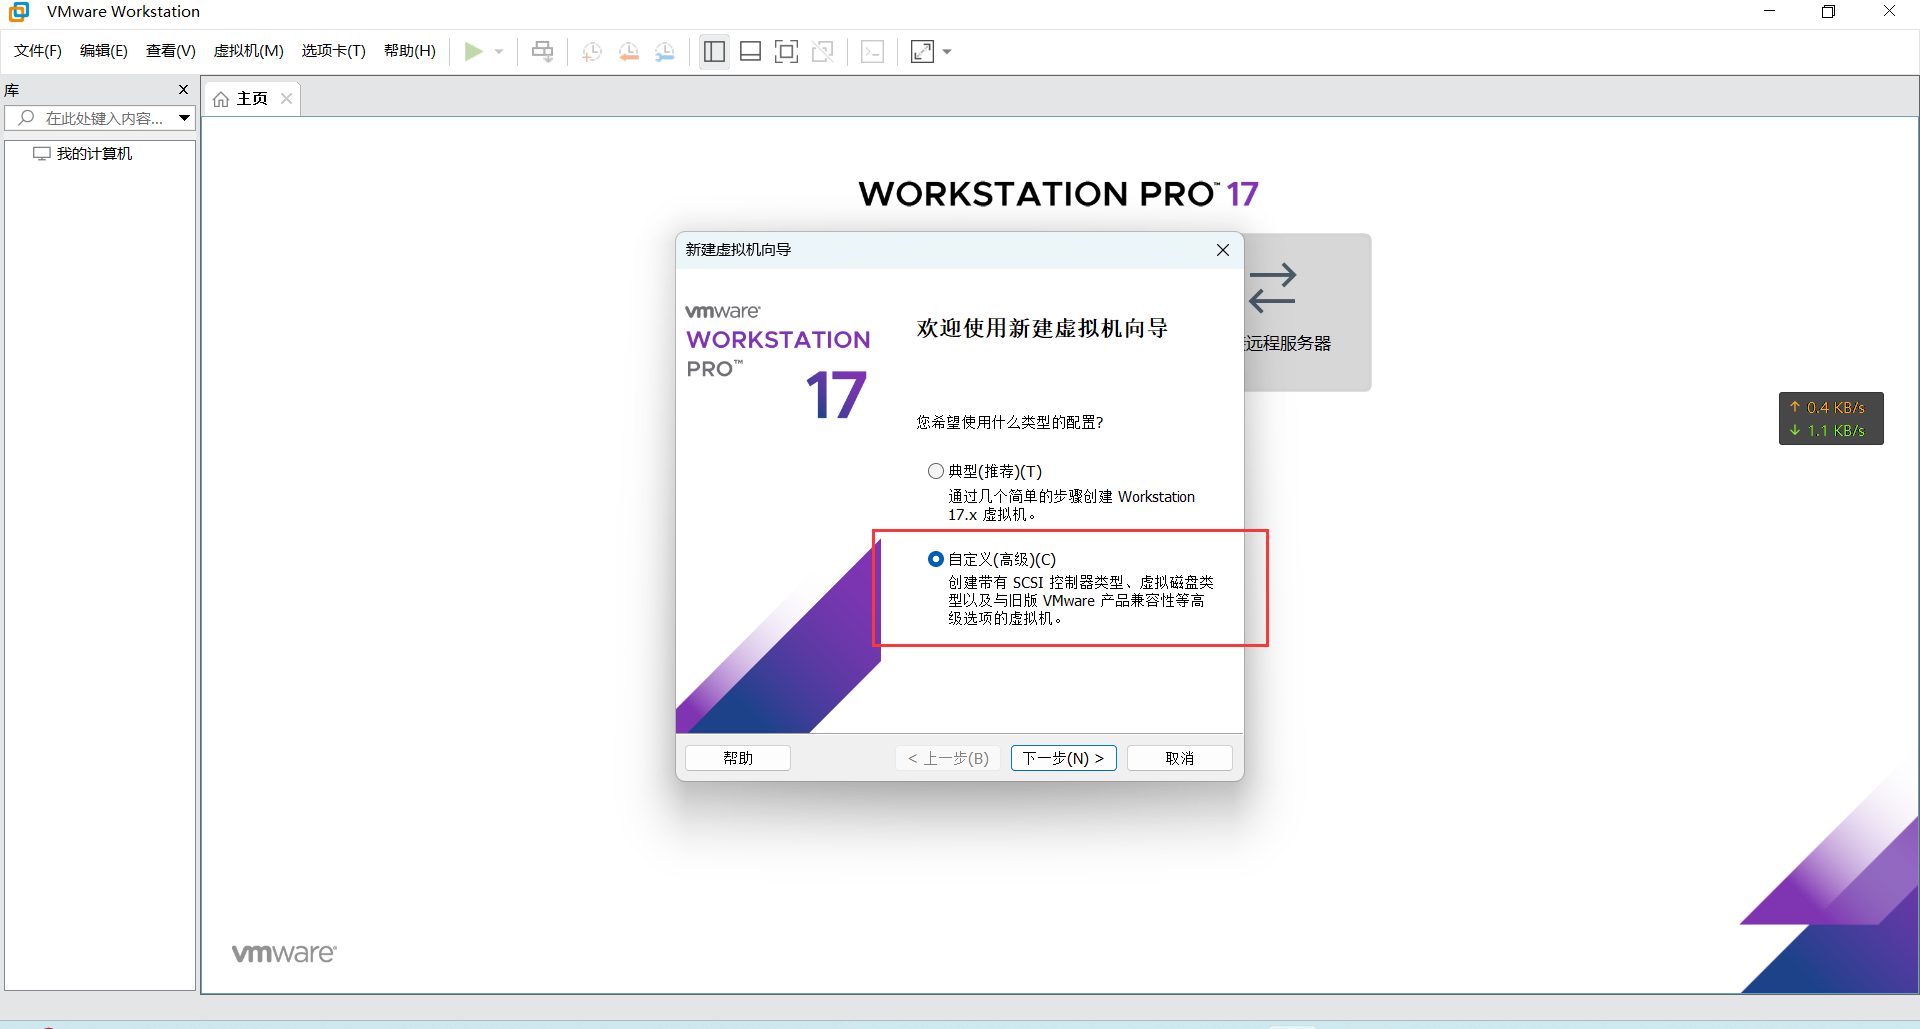Screen dimensions: 1920x1029
Task: Toggle the thumbnail bar view icon
Action: tap(750, 51)
